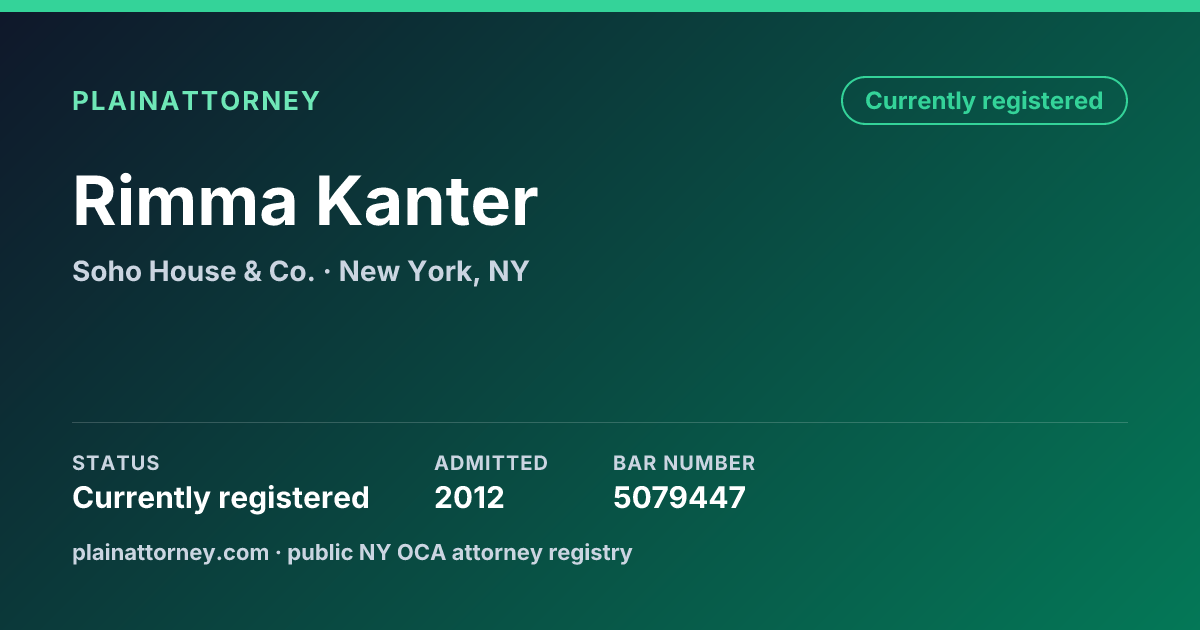1200x630 pixels.
Task: Click the middle dot between employer and city
Action: coord(327,272)
